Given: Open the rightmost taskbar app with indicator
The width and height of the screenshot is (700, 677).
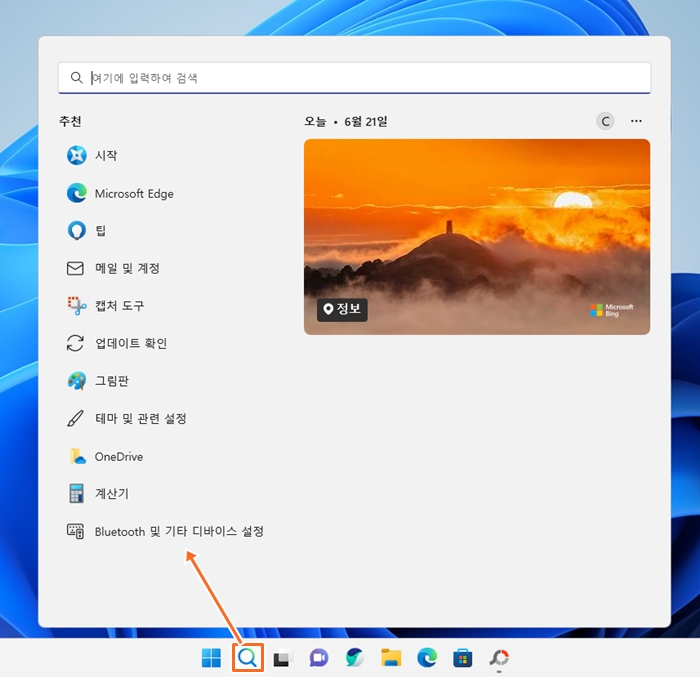Looking at the screenshot, I should [499, 658].
